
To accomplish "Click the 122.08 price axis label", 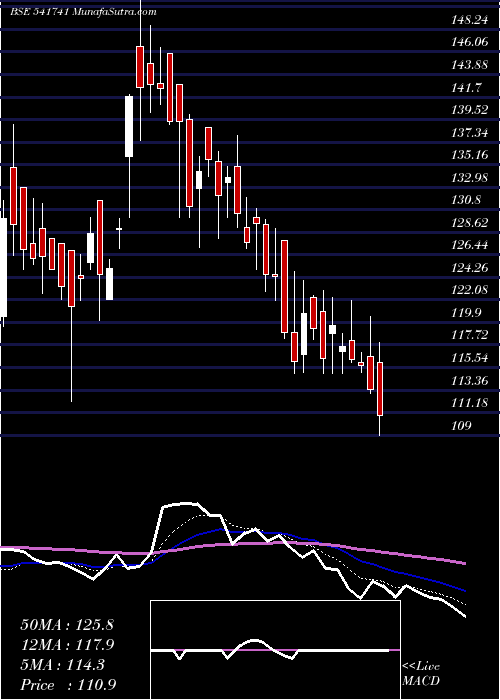I will click(x=468, y=290).
